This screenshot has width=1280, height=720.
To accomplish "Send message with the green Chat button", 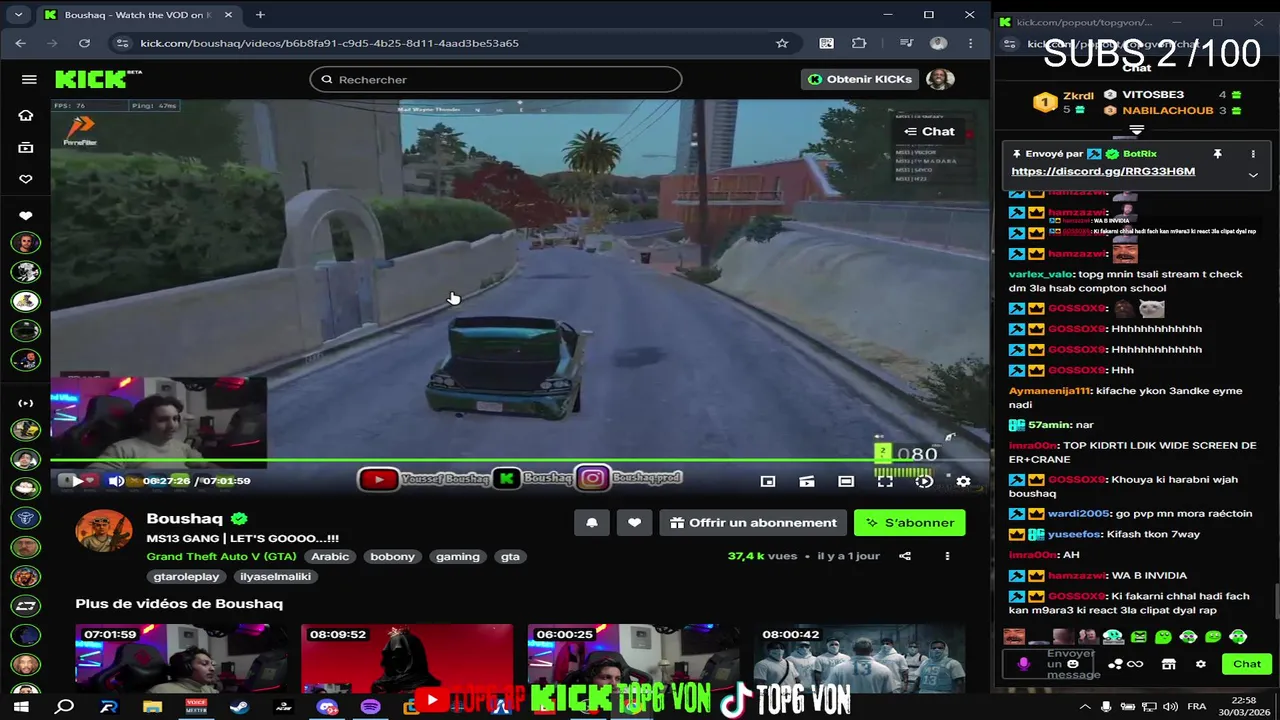I will click(x=1246, y=664).
